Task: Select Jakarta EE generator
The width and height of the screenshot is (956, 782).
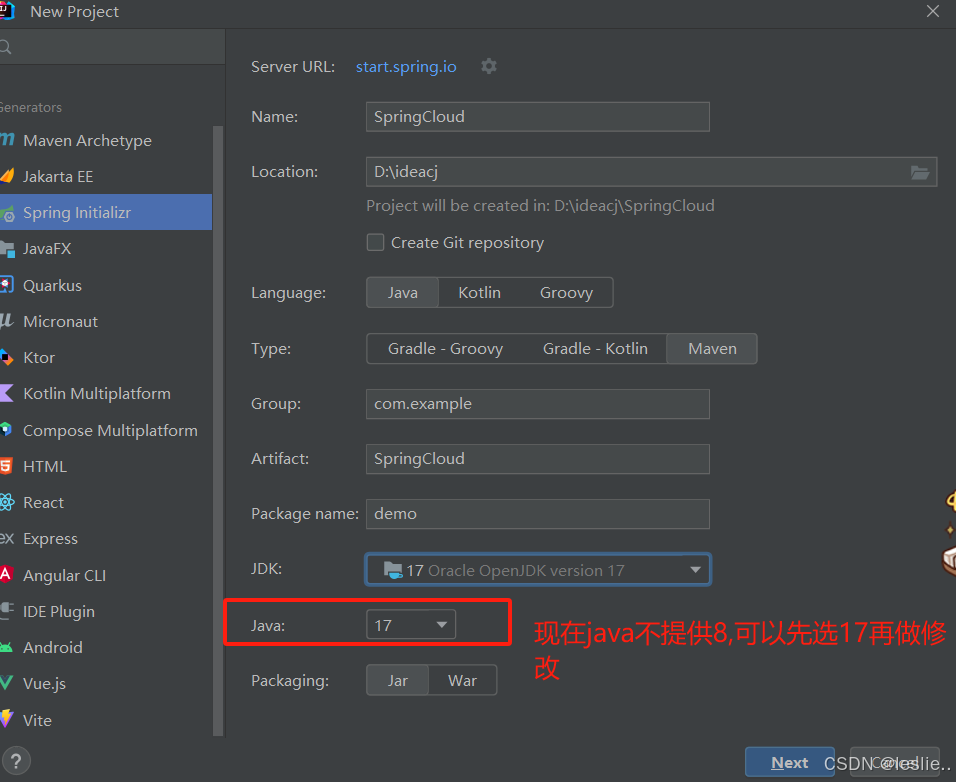Action: (106, 176)
